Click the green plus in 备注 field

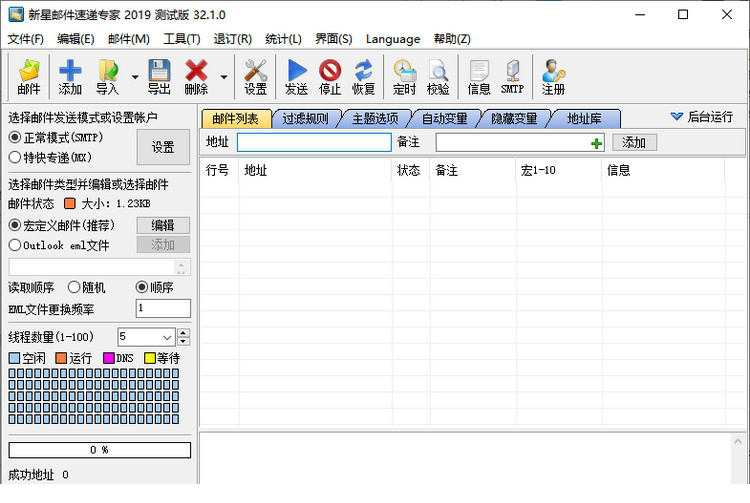[x=596, y=143]
